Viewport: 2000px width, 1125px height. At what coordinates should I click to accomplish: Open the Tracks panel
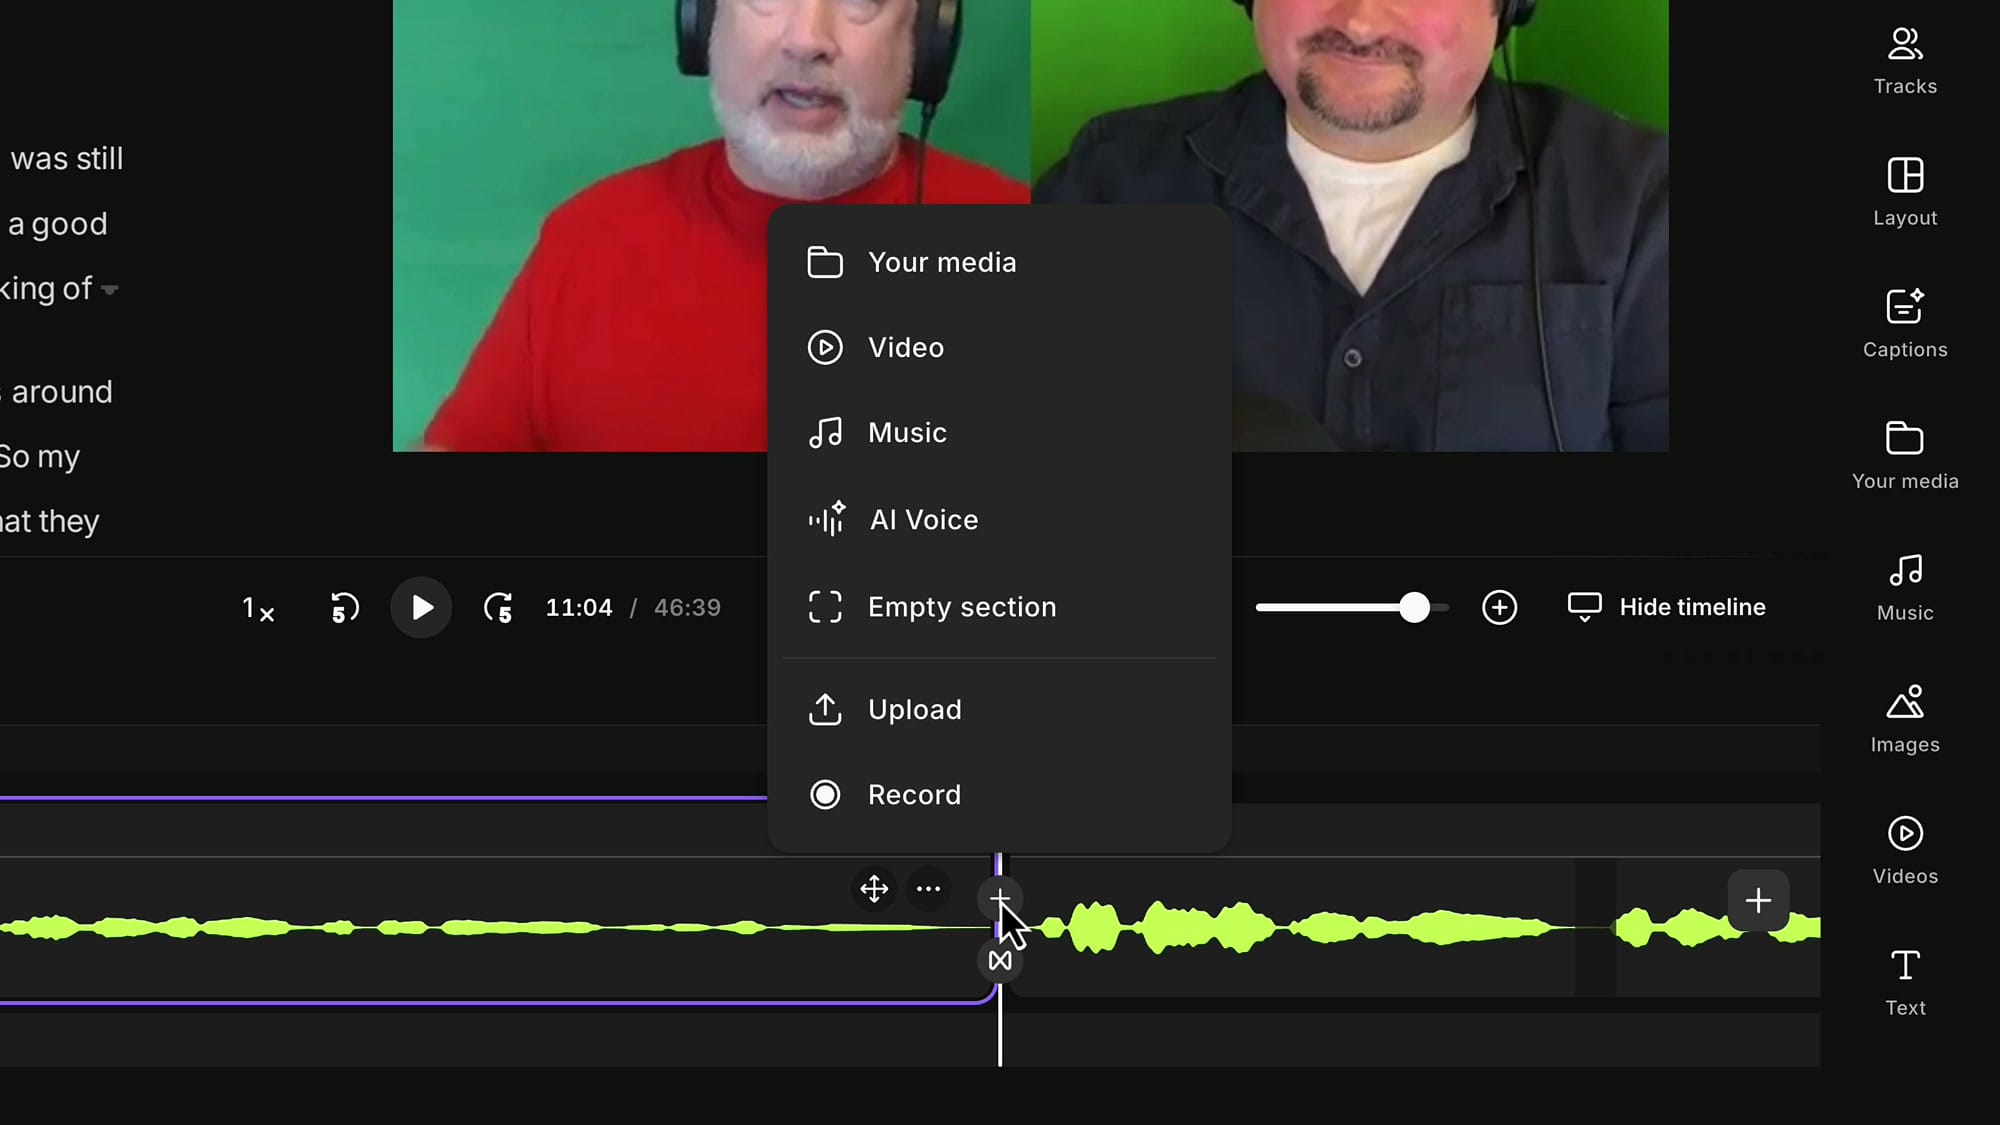click(1904, 60)
